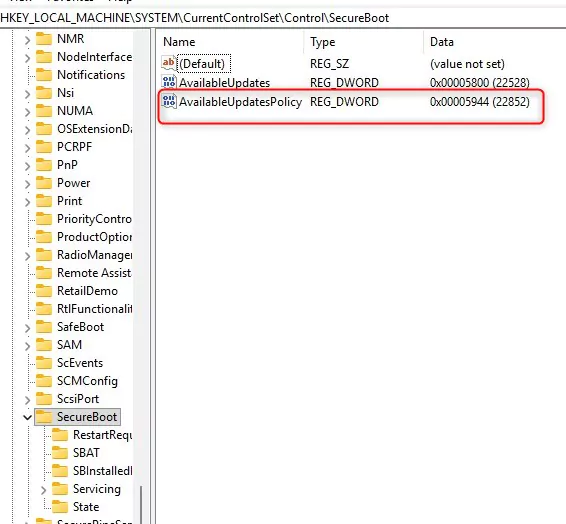Expand the NodeInterfaces key

[x=27, y=58]
